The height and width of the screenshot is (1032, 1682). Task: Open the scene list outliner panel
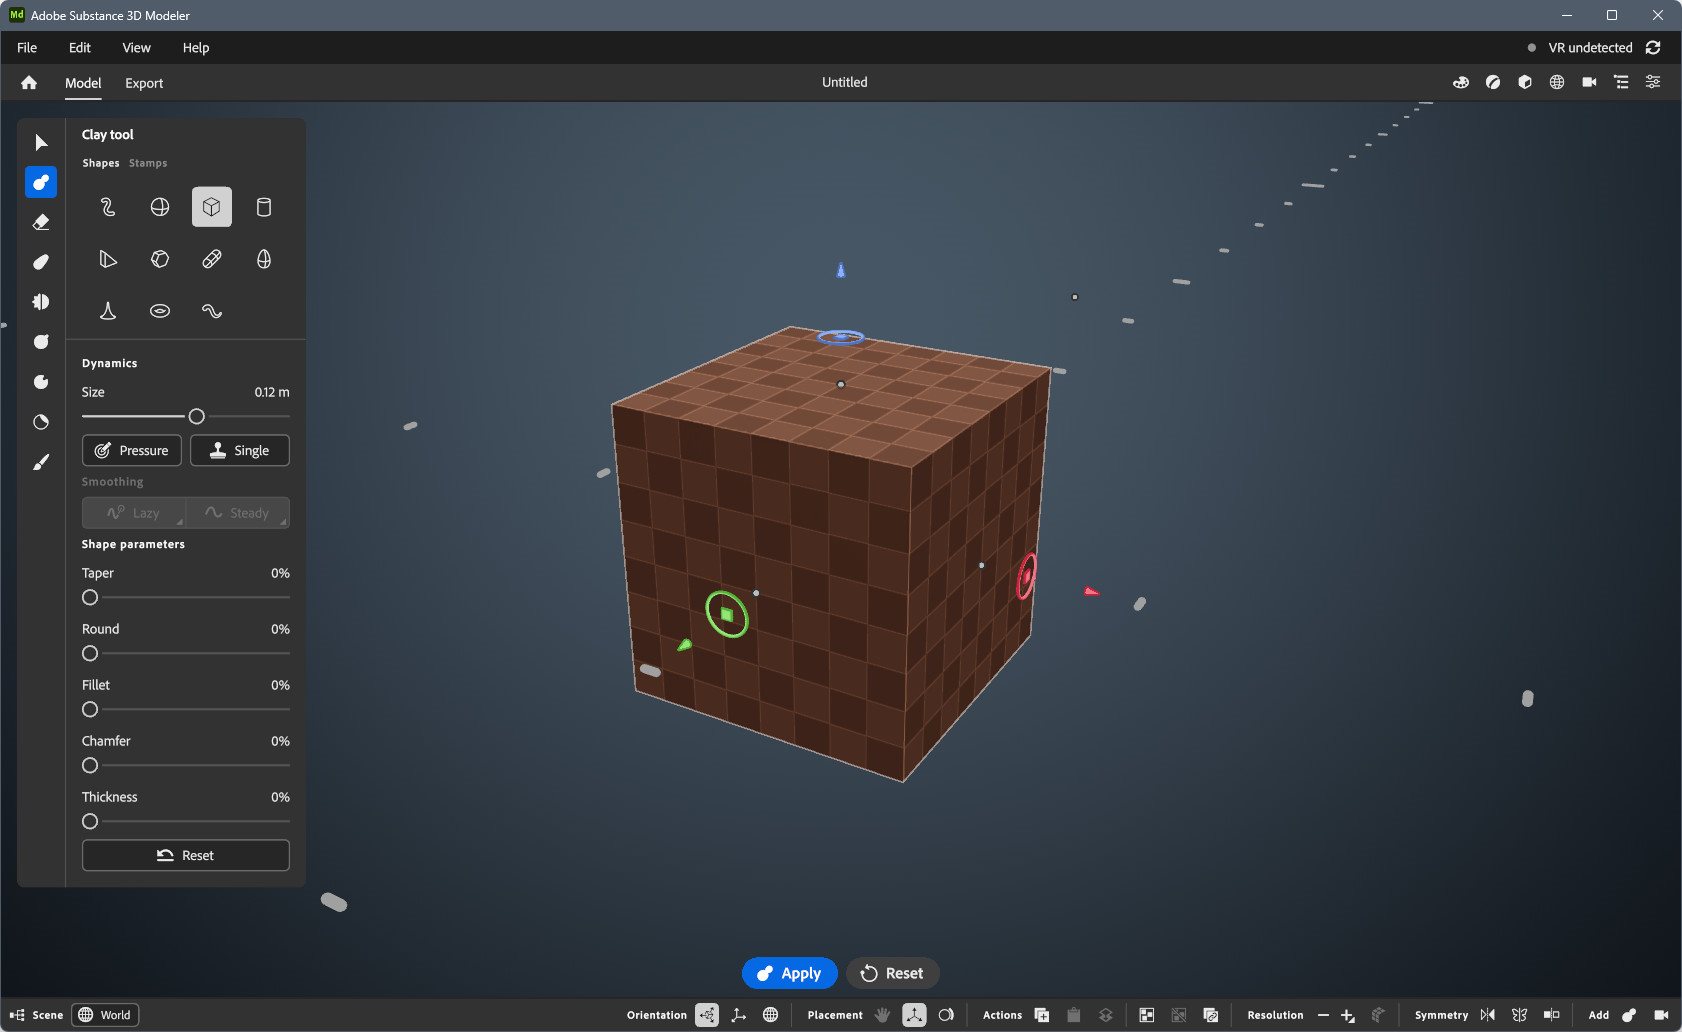click(x=1621, y=82)
